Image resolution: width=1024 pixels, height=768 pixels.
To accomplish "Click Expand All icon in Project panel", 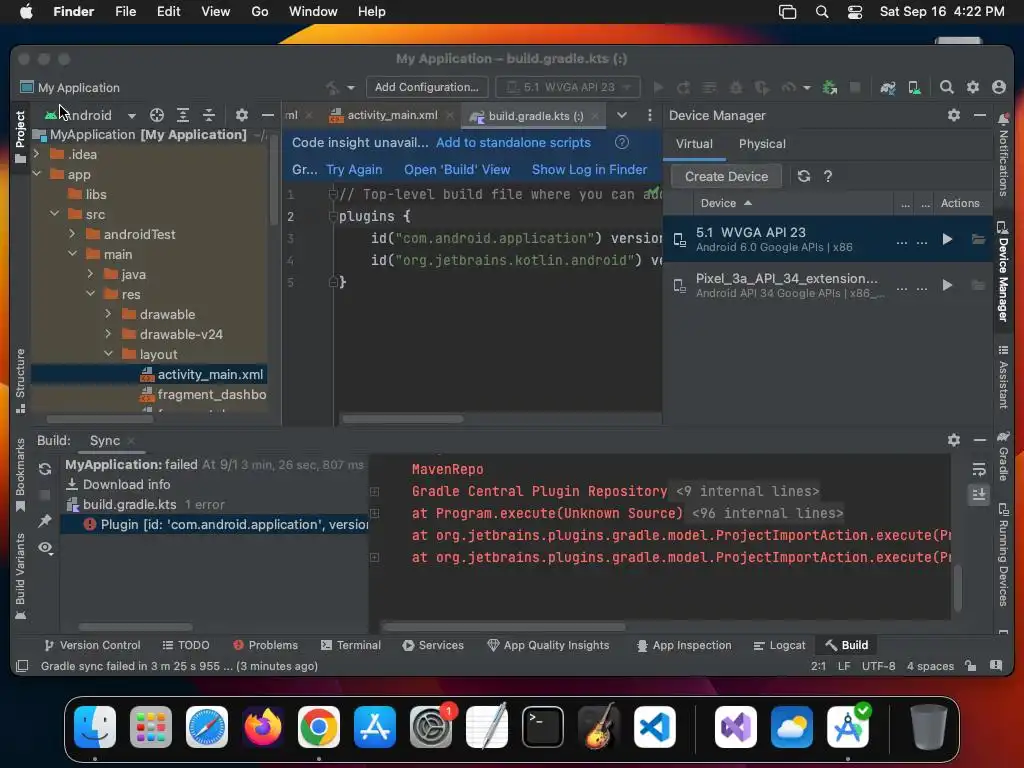I will coord(183,115).
